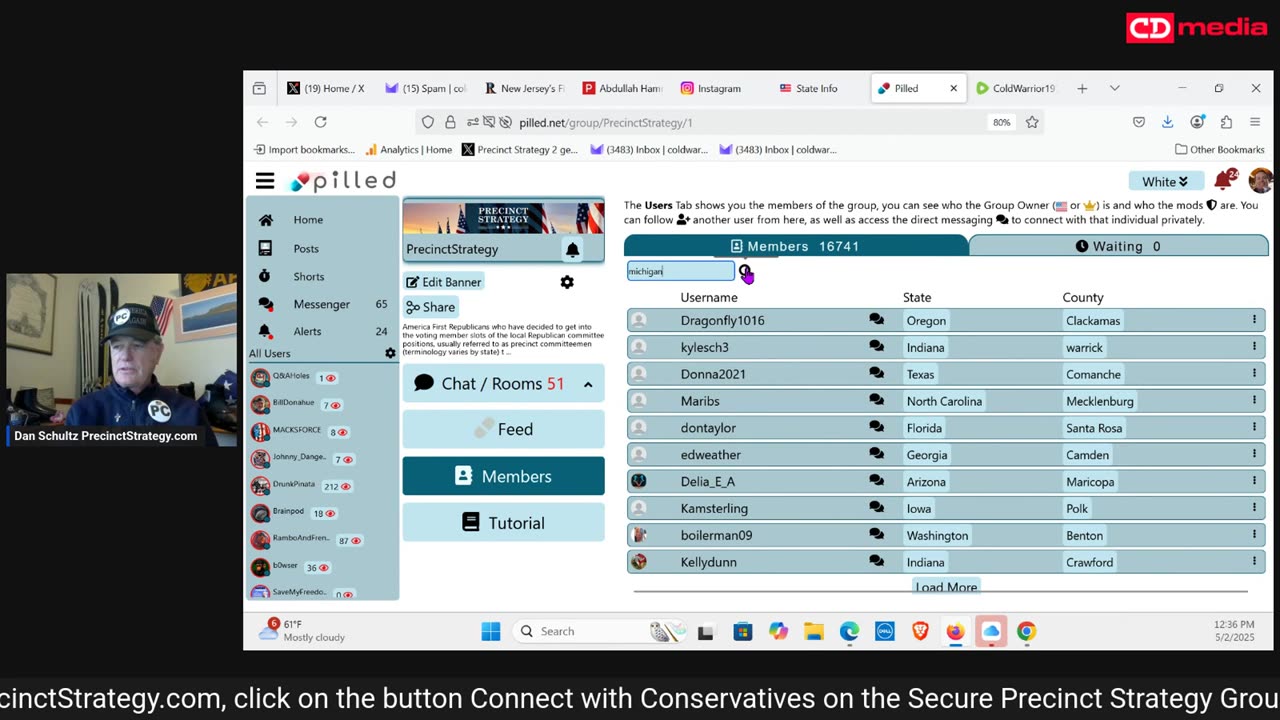Open Alerts in the Pilled sidebar

coord(307,331)
